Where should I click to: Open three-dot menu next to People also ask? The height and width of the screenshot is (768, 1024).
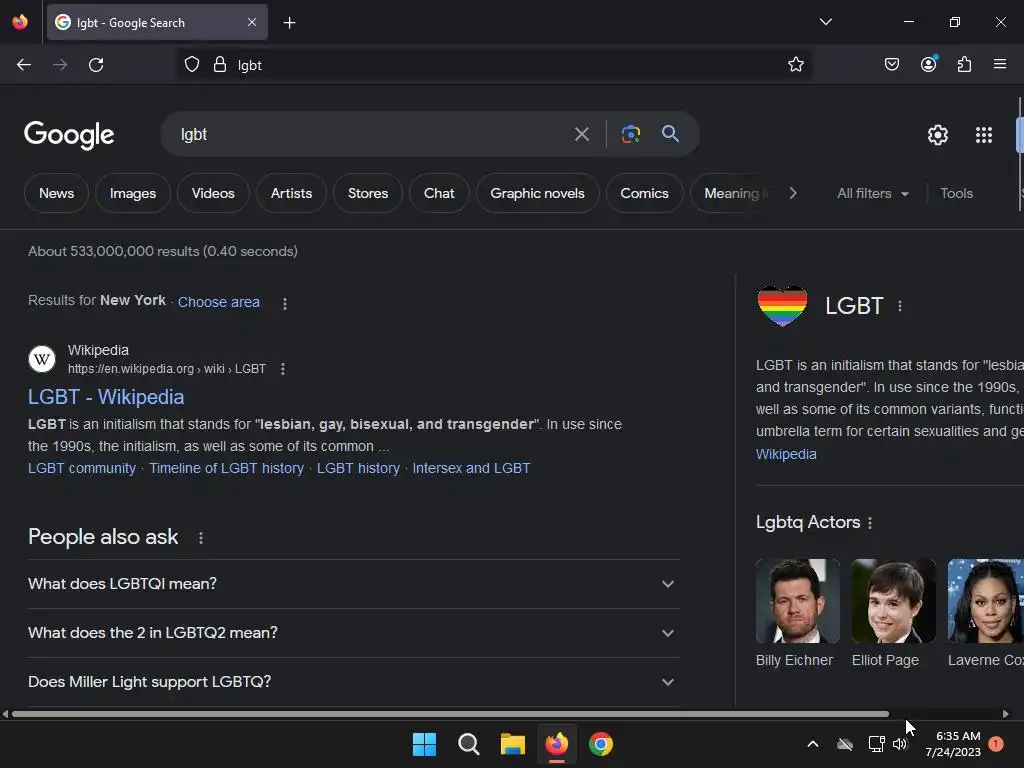[x=200, y=537]
